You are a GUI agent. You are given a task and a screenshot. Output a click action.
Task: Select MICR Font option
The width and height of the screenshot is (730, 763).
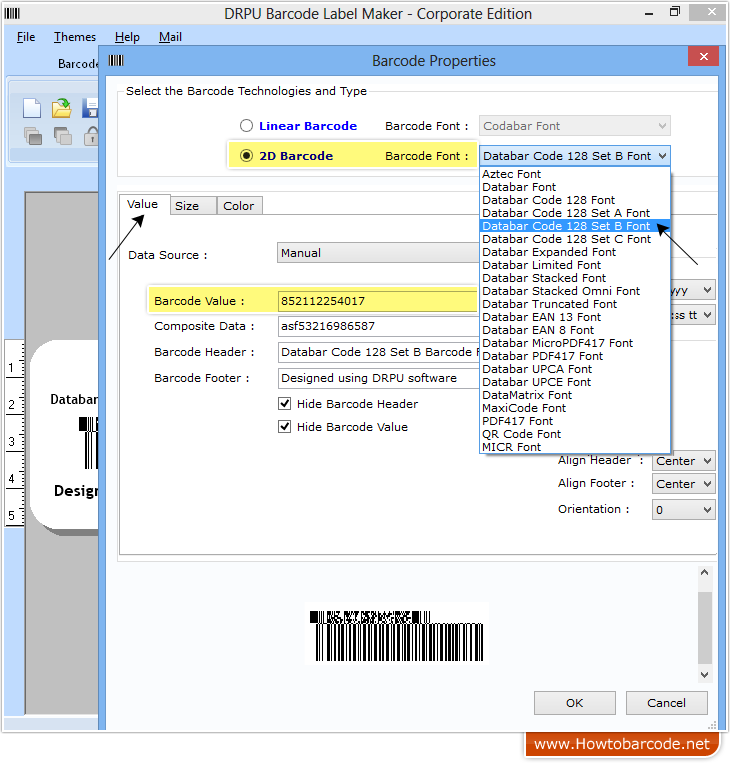[574, 447]
